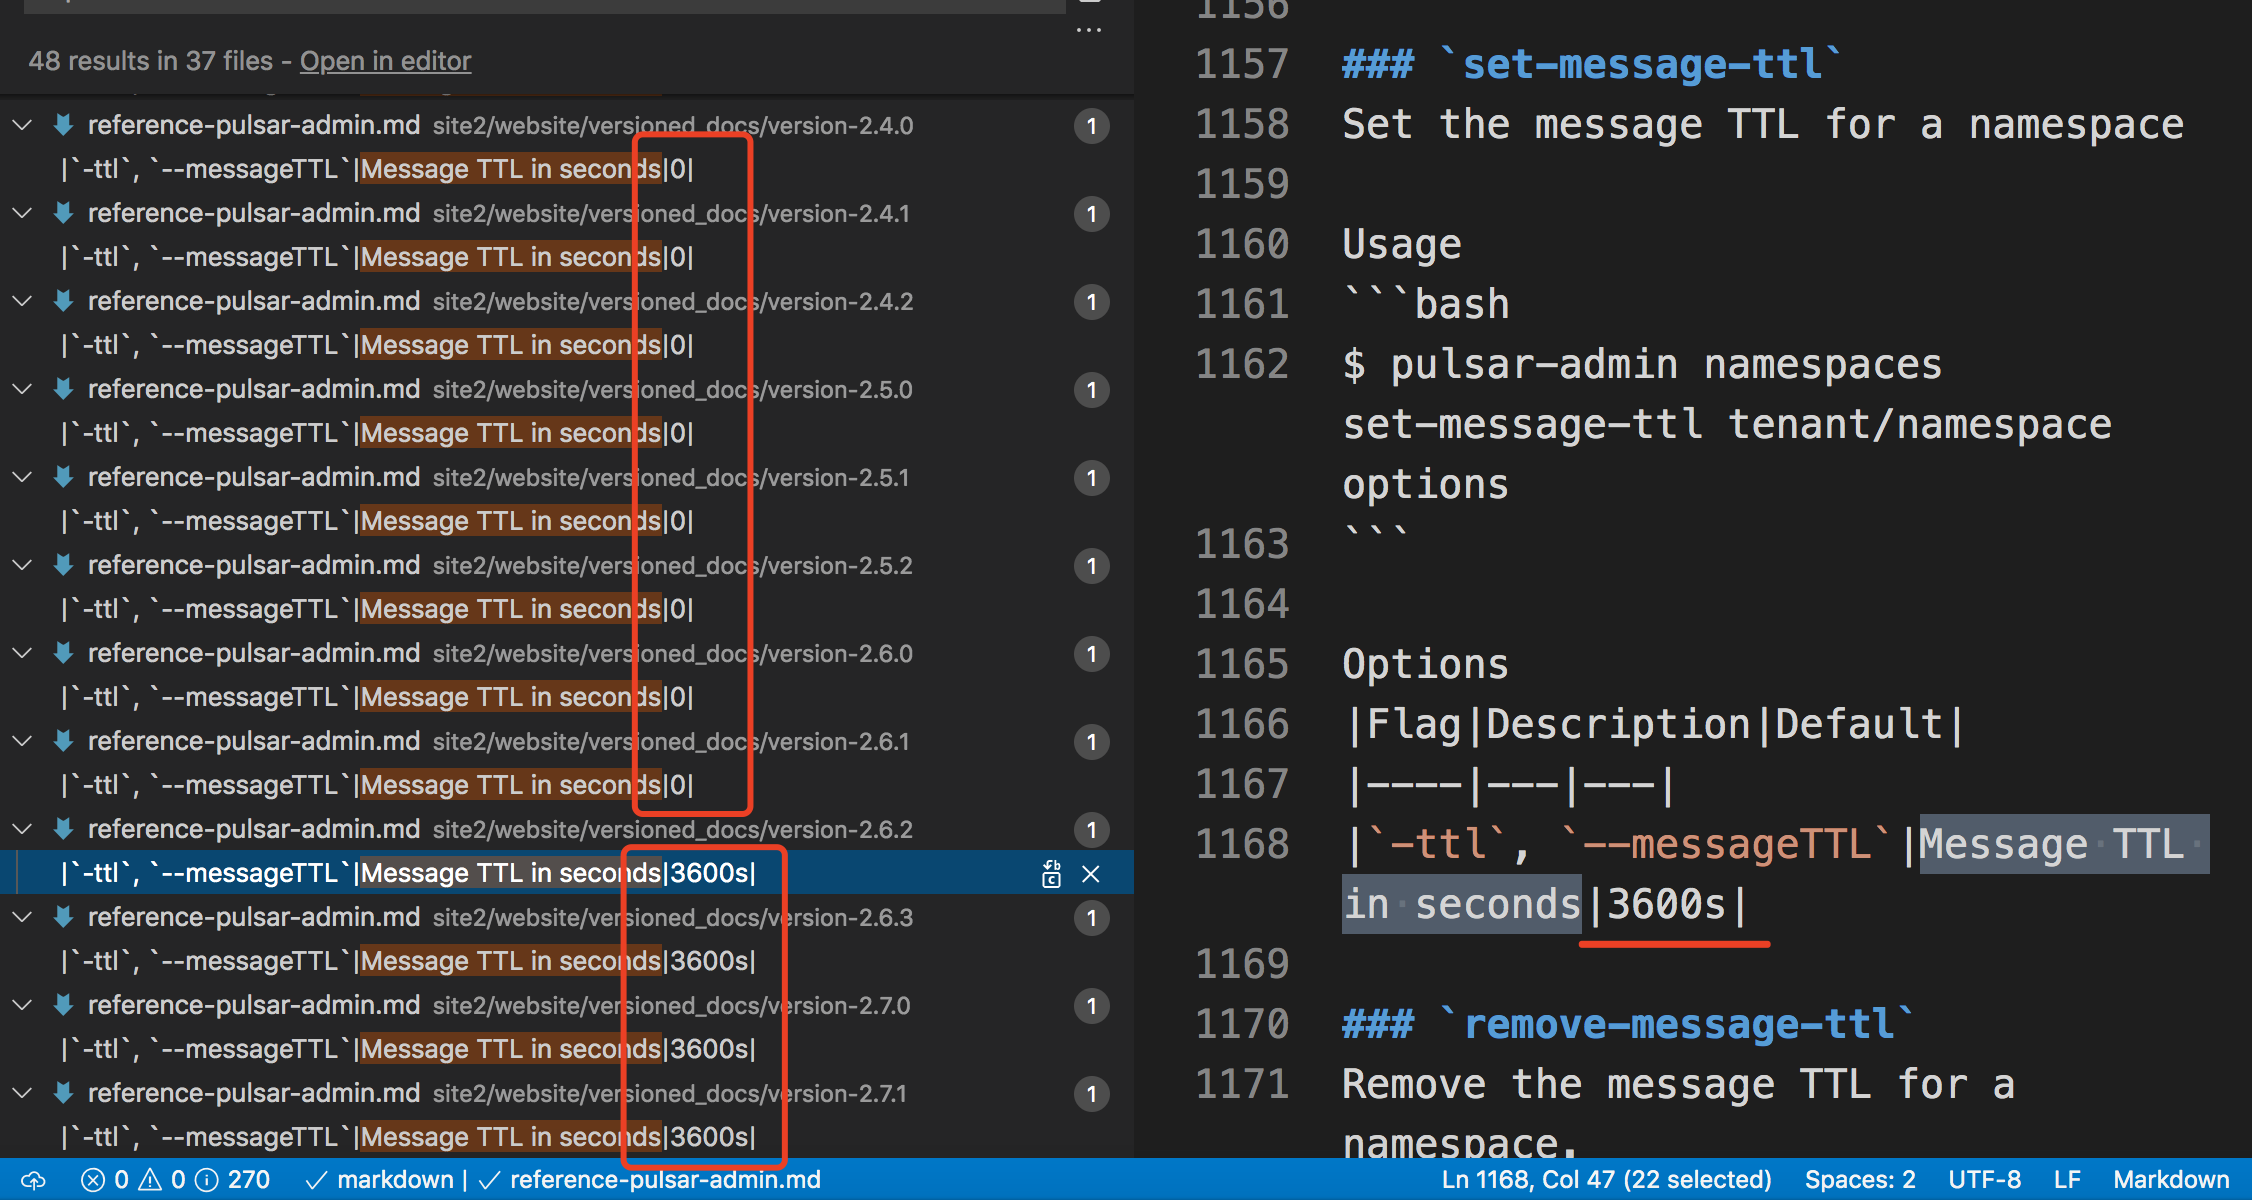Image resolution: width=2252 pixels, height=1200 pixels.
Task: Collapse the version-2.5.1 file results
Action: [x=22, y=478]
